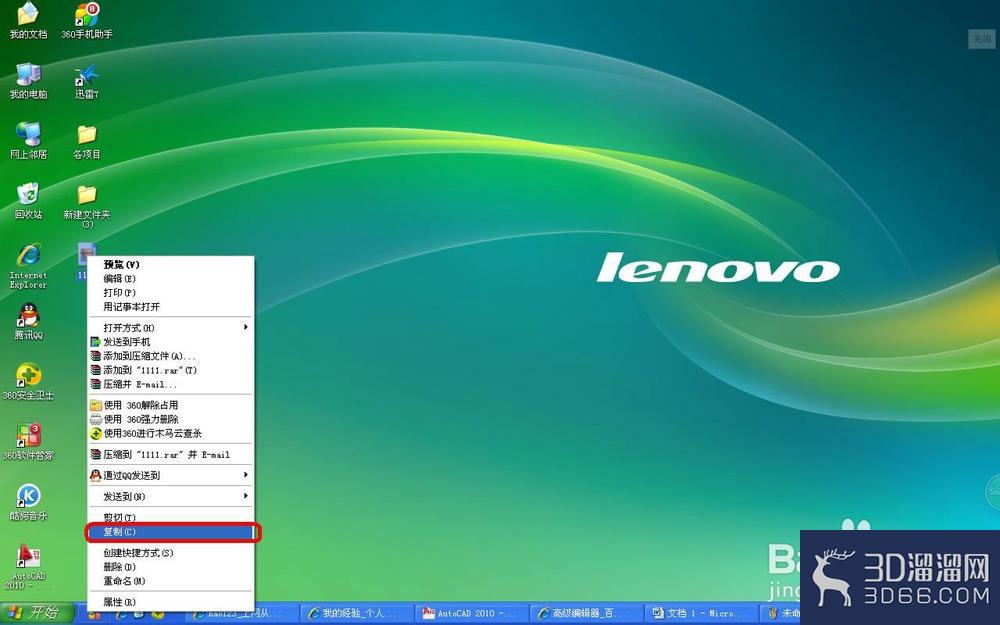Select the 360安全卫士 desktop icon
The width and height of the screenshot is (1000, 625).
coord(28,381)
